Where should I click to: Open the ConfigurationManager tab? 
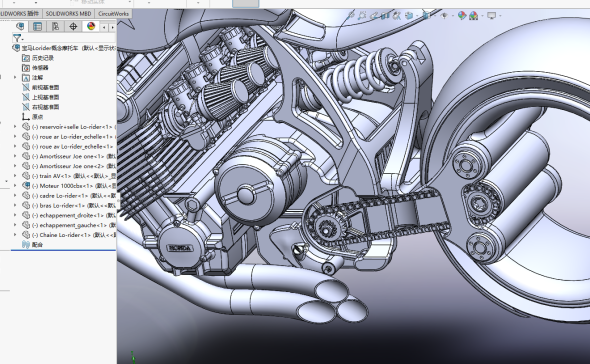point(55,26)
